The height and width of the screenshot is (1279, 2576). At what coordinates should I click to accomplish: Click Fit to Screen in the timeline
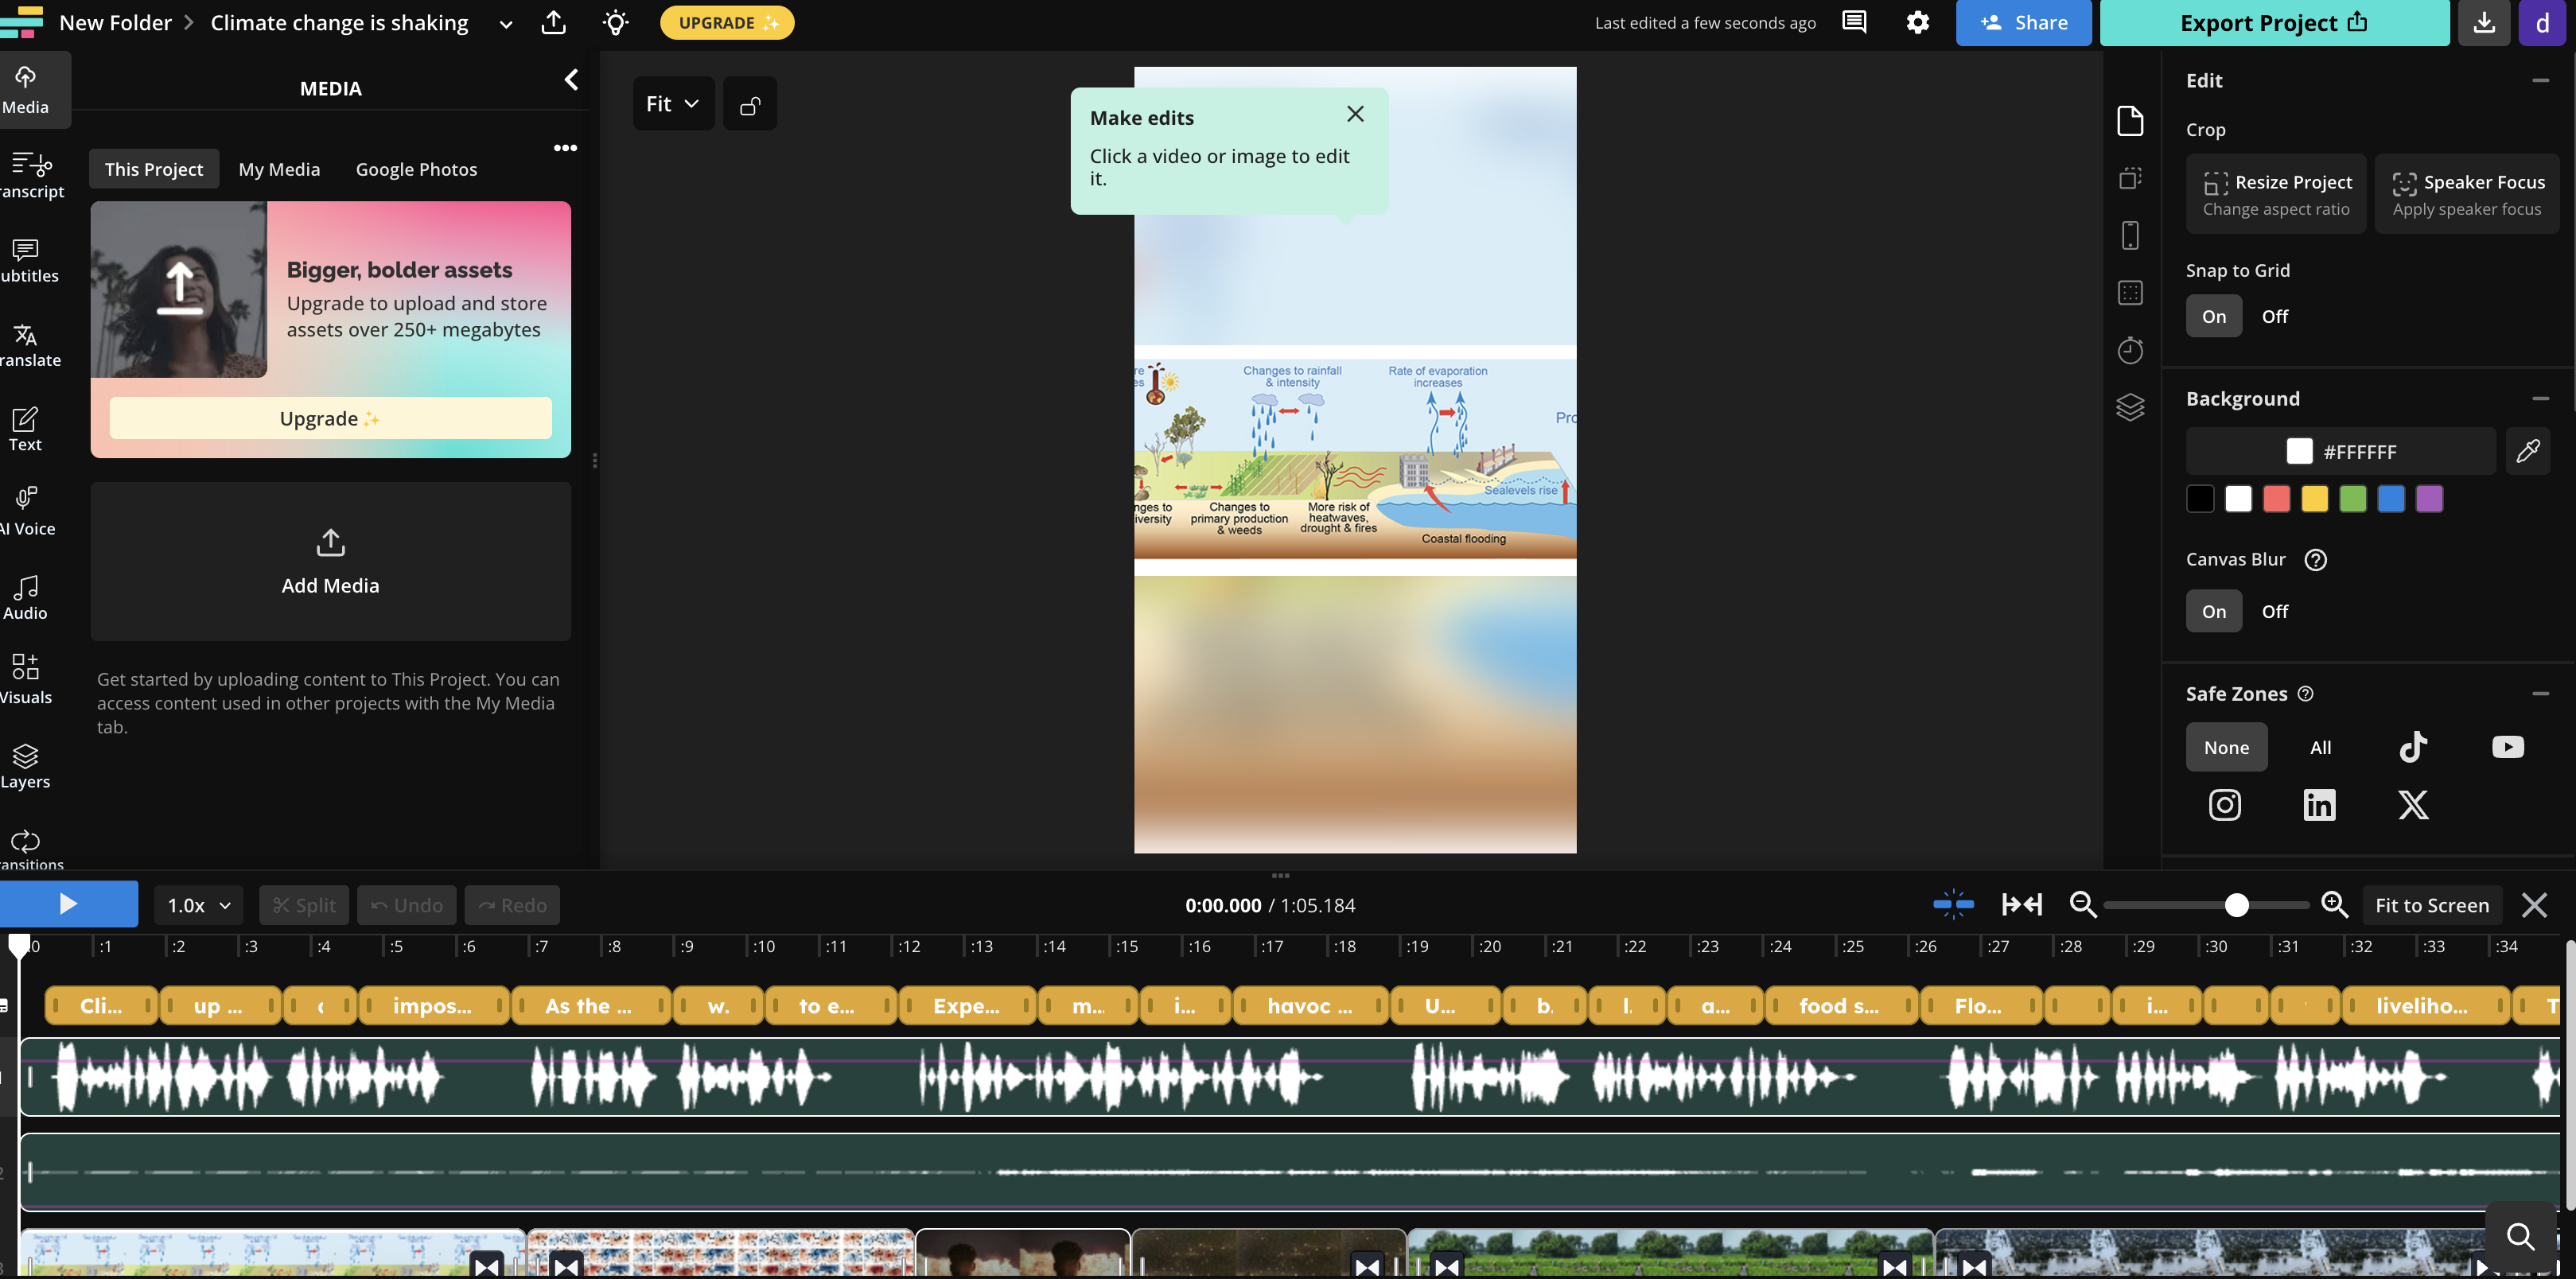2432,904
